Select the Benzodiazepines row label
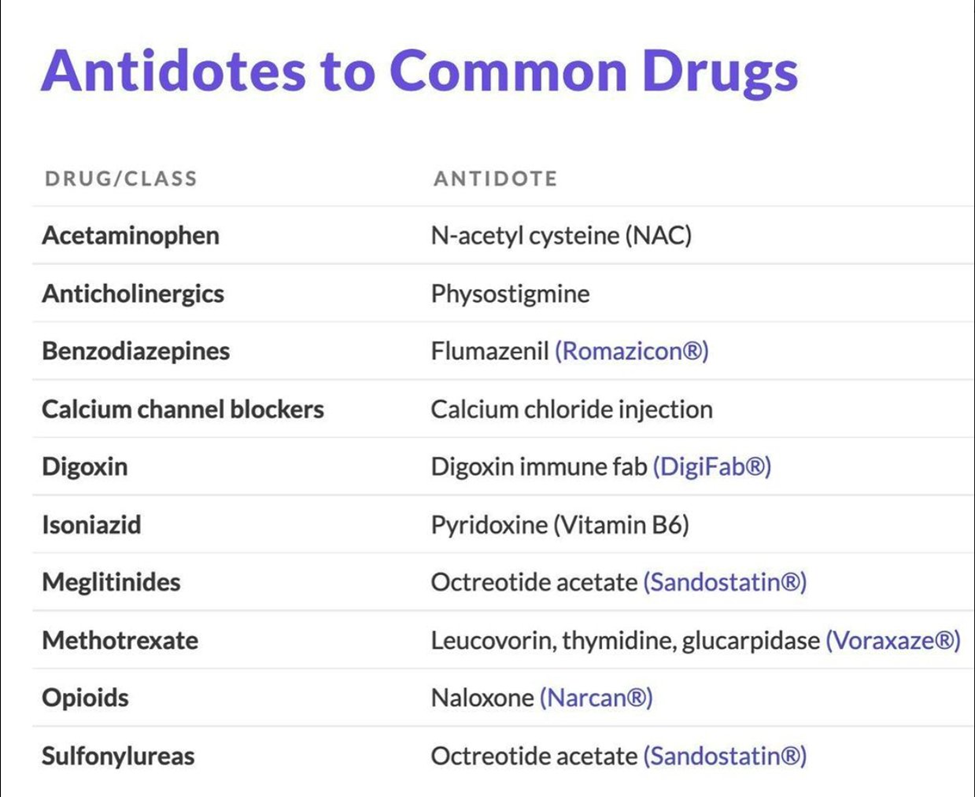 (136, 351)
